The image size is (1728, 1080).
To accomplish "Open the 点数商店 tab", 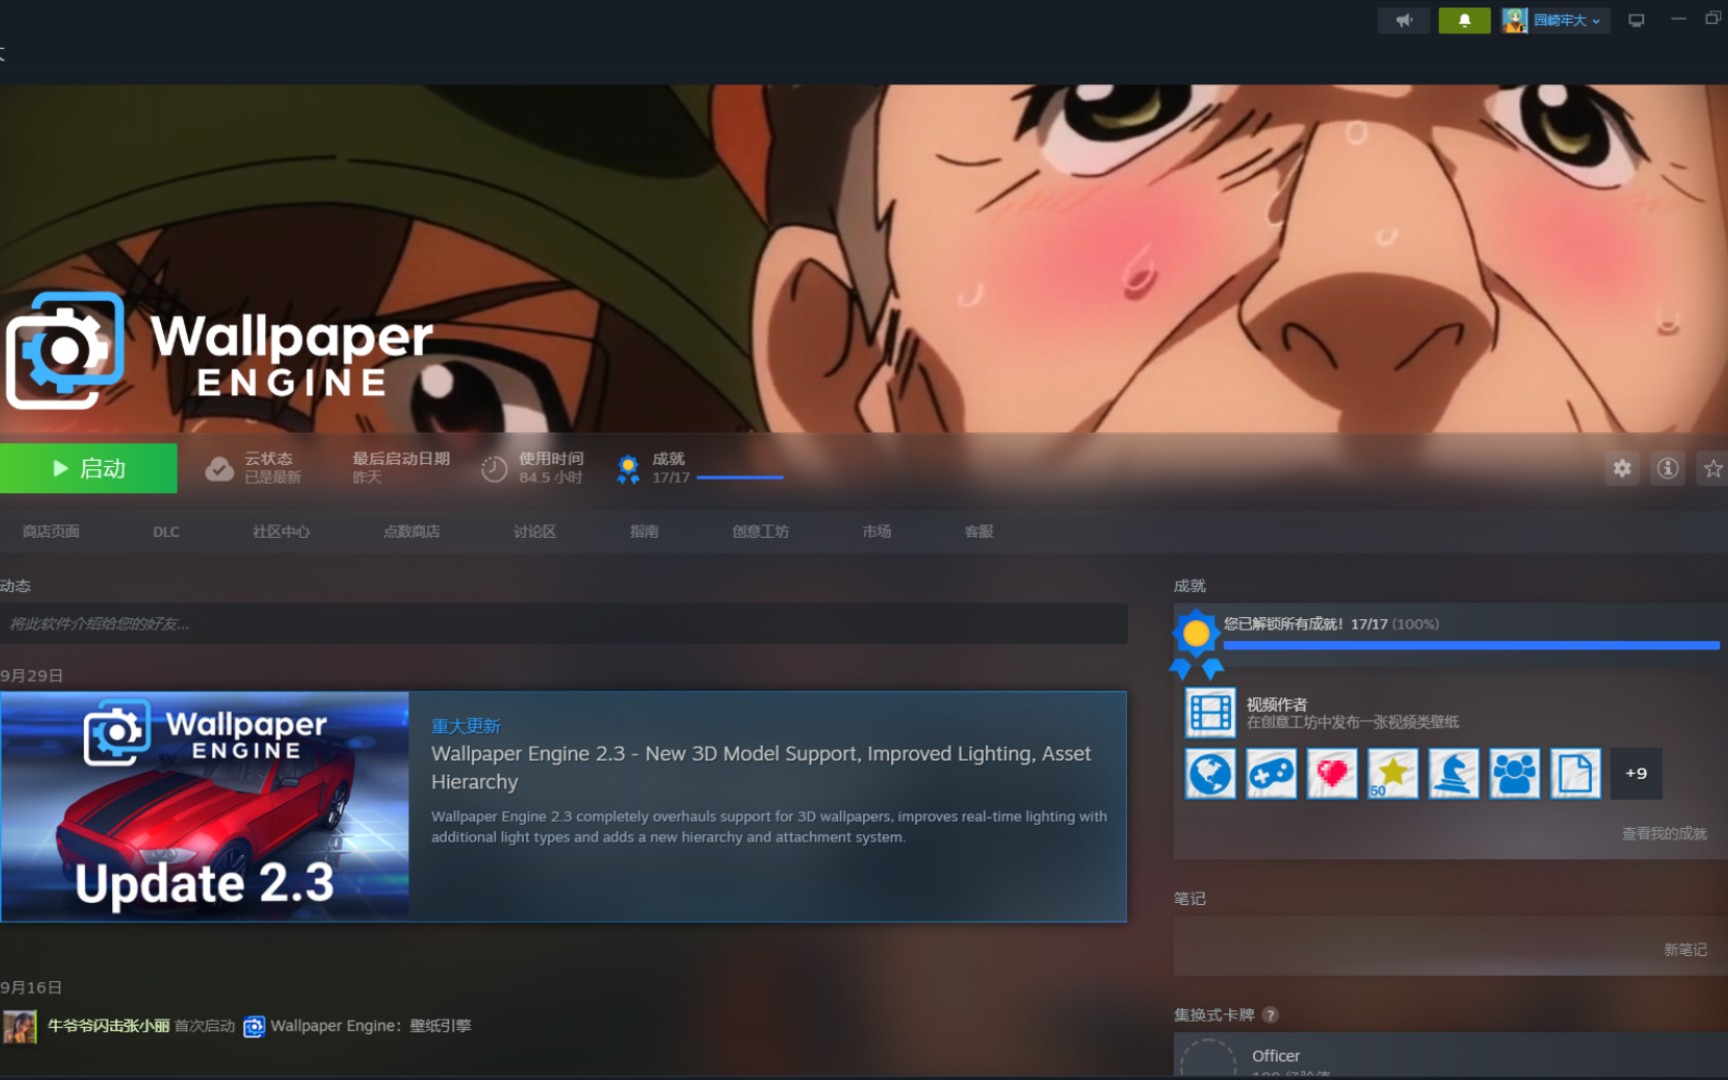I will 411,531.
